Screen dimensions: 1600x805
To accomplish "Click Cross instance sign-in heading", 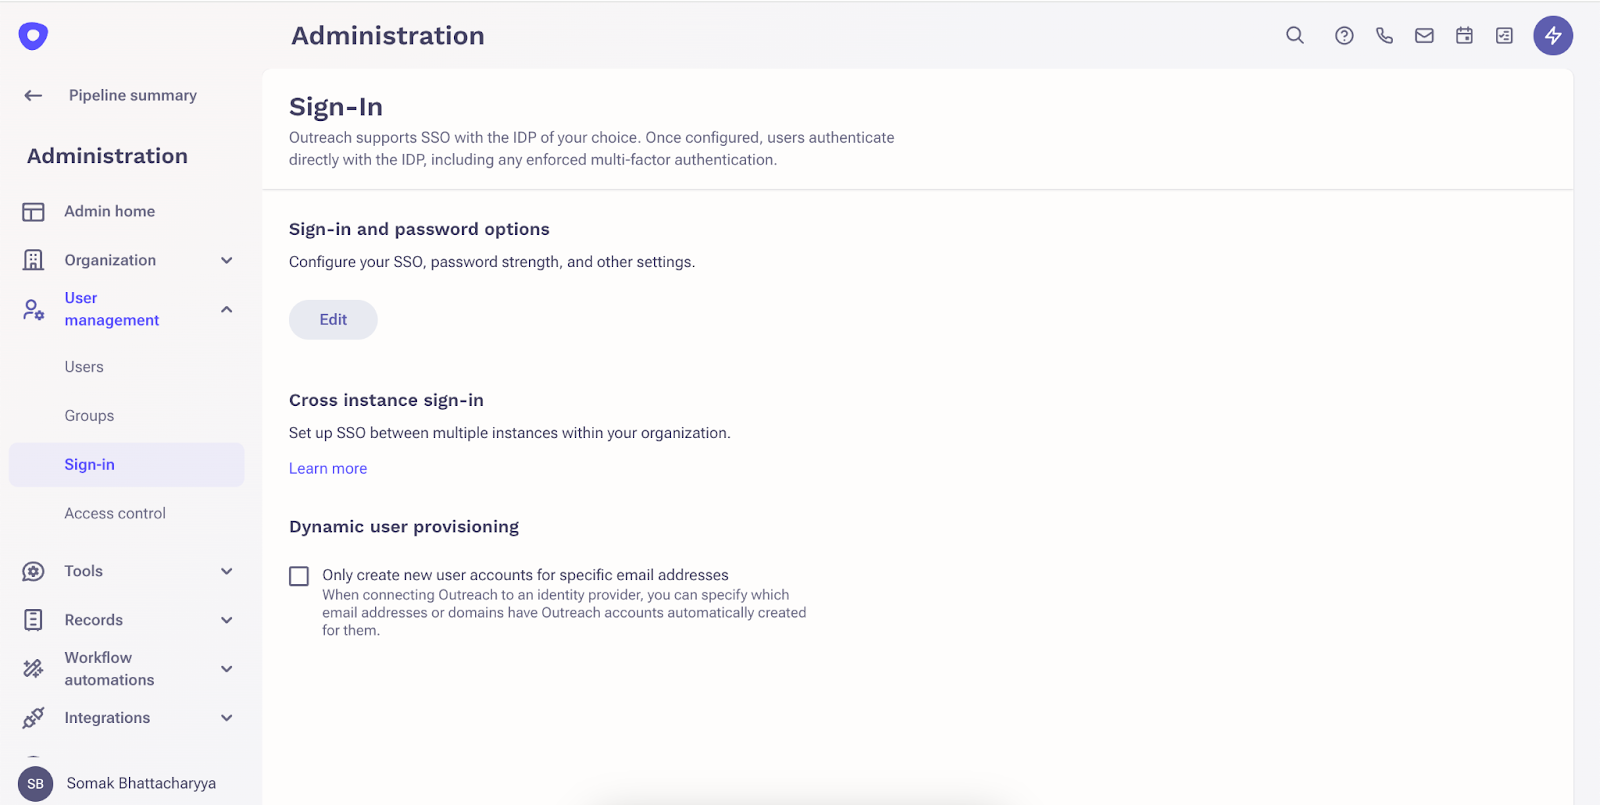I will click(386, 400).
